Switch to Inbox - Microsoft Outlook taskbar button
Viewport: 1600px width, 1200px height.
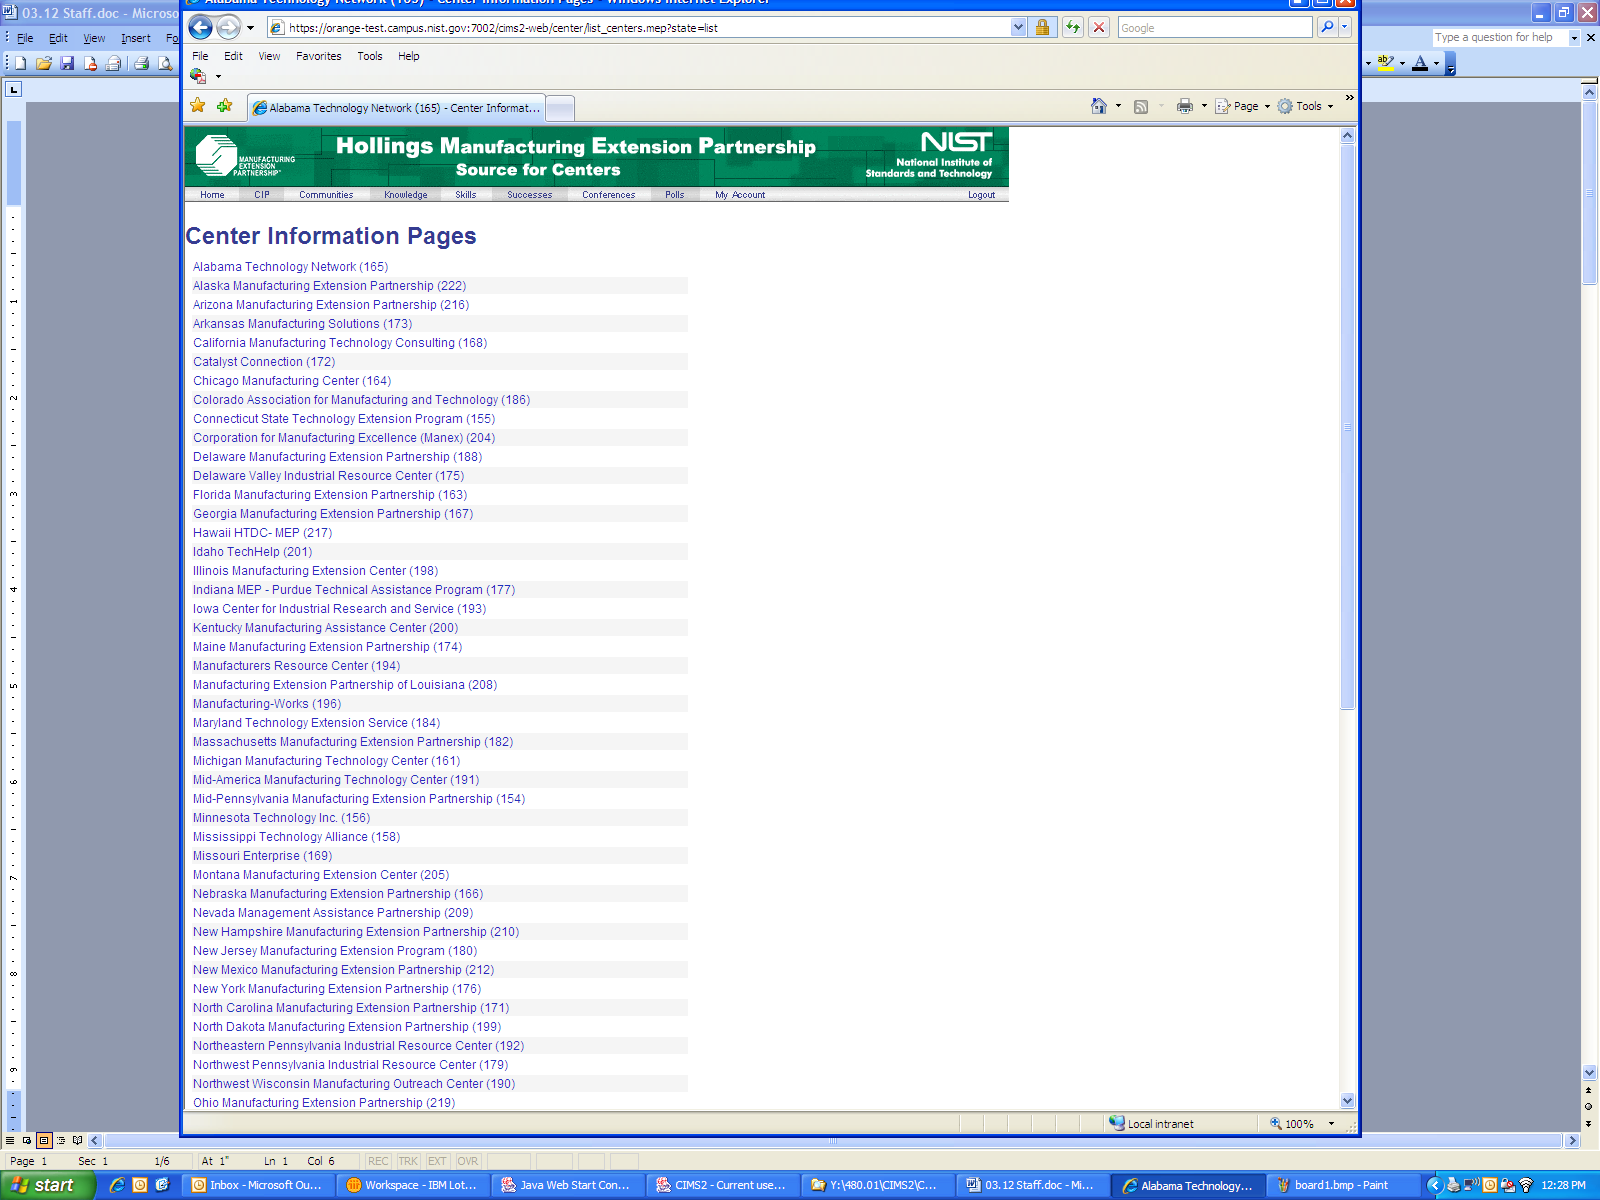[258, 1185]
